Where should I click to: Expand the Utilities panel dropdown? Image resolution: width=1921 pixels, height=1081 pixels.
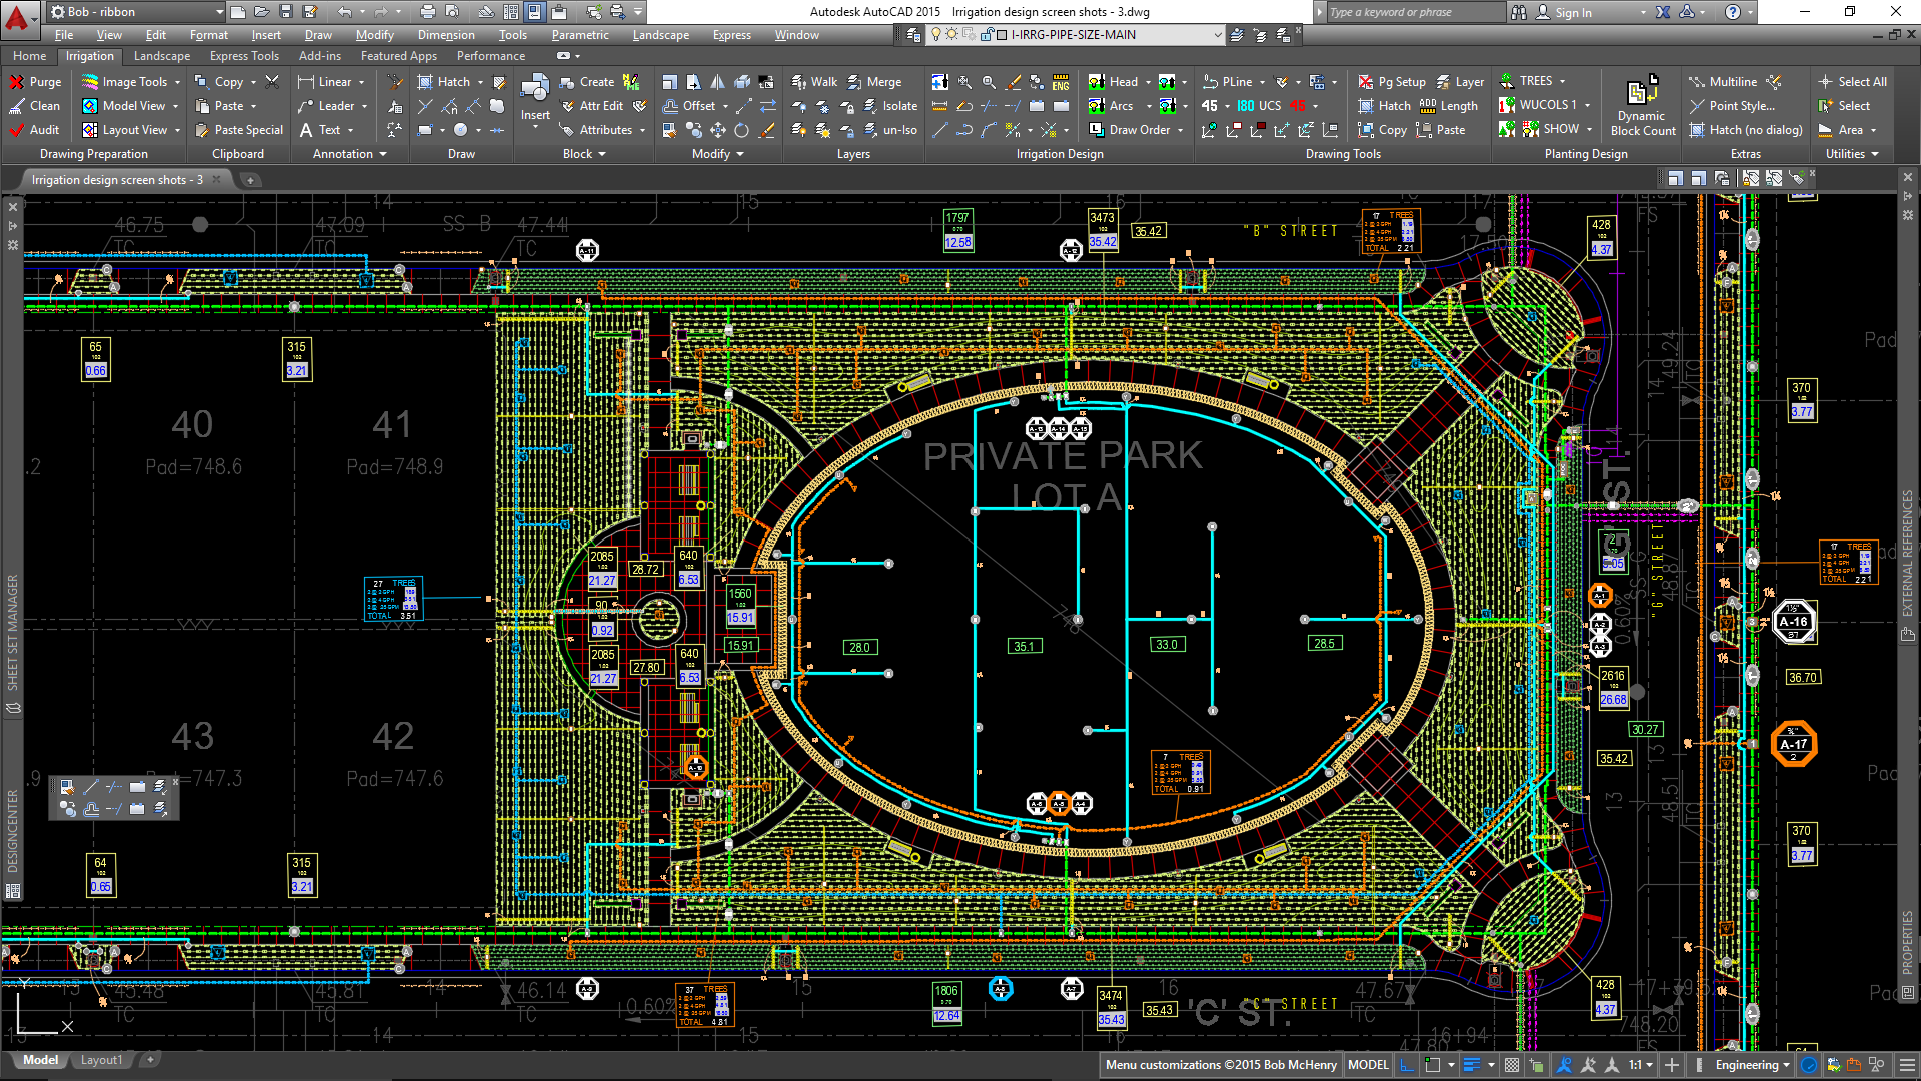1875,155
